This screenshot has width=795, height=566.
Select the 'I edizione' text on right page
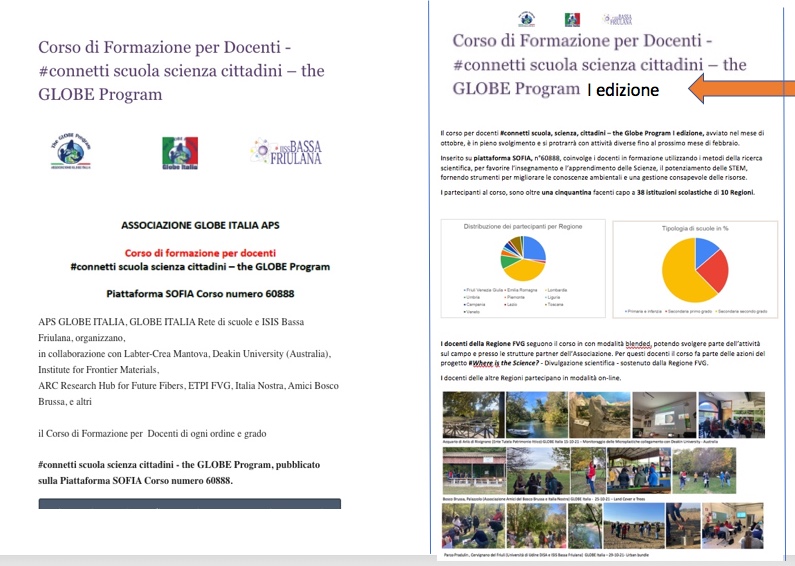click(x=623, y=90)
